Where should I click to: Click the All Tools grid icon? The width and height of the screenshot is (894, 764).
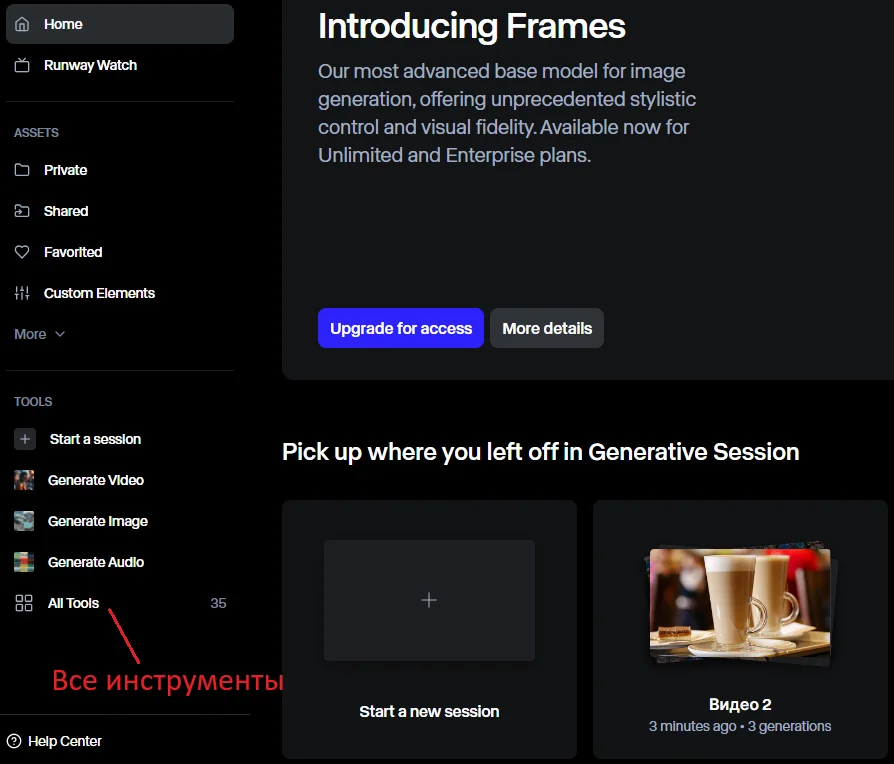[x=24, y=603]
